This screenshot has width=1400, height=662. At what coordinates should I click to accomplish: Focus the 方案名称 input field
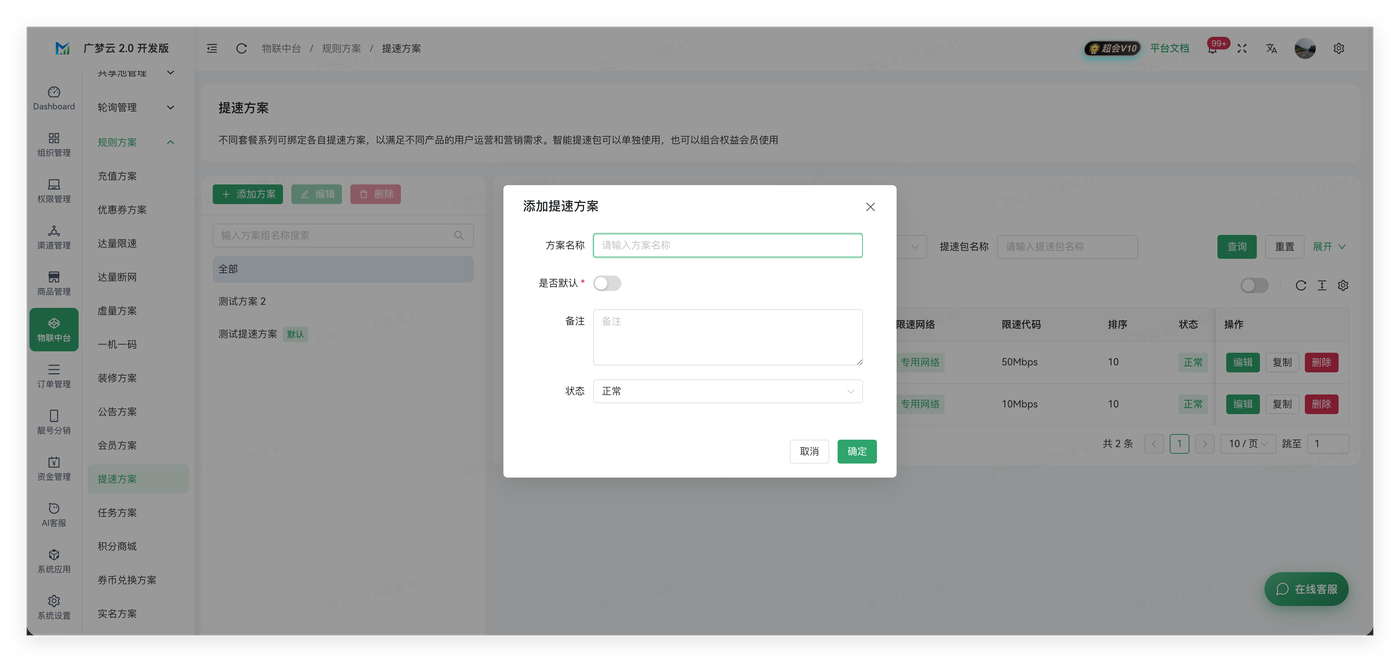click(x=728, y=245)
